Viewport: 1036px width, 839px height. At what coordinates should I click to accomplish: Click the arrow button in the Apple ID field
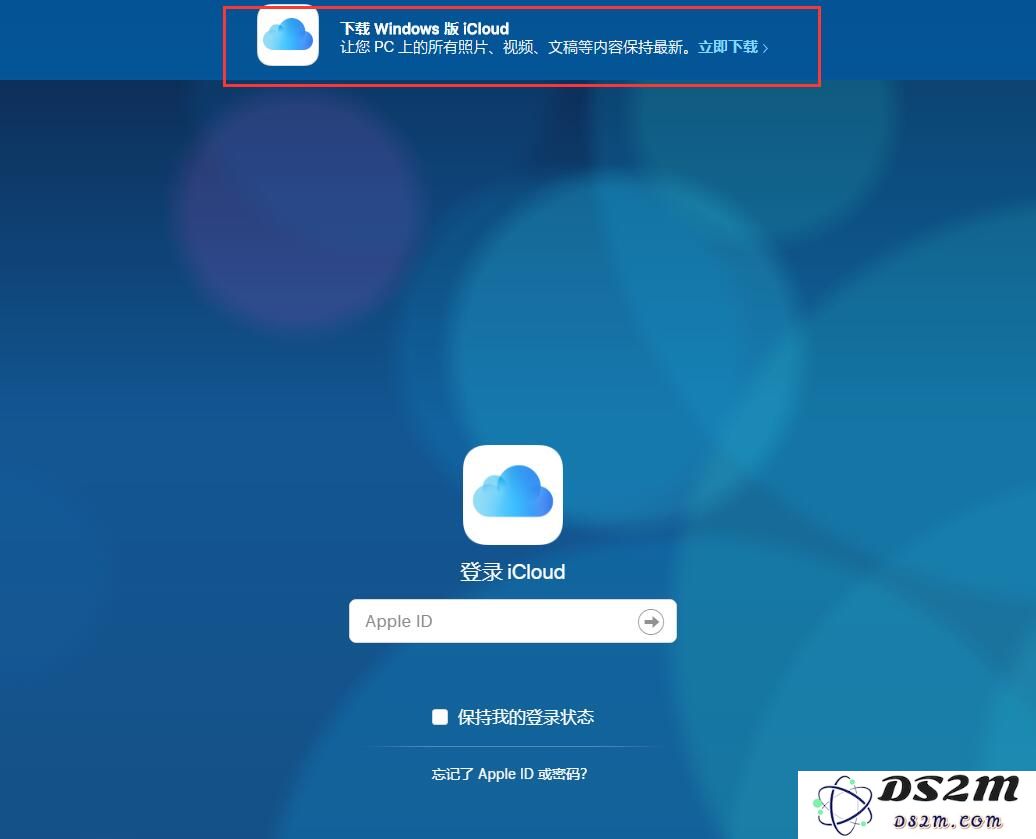coord(651,622)
